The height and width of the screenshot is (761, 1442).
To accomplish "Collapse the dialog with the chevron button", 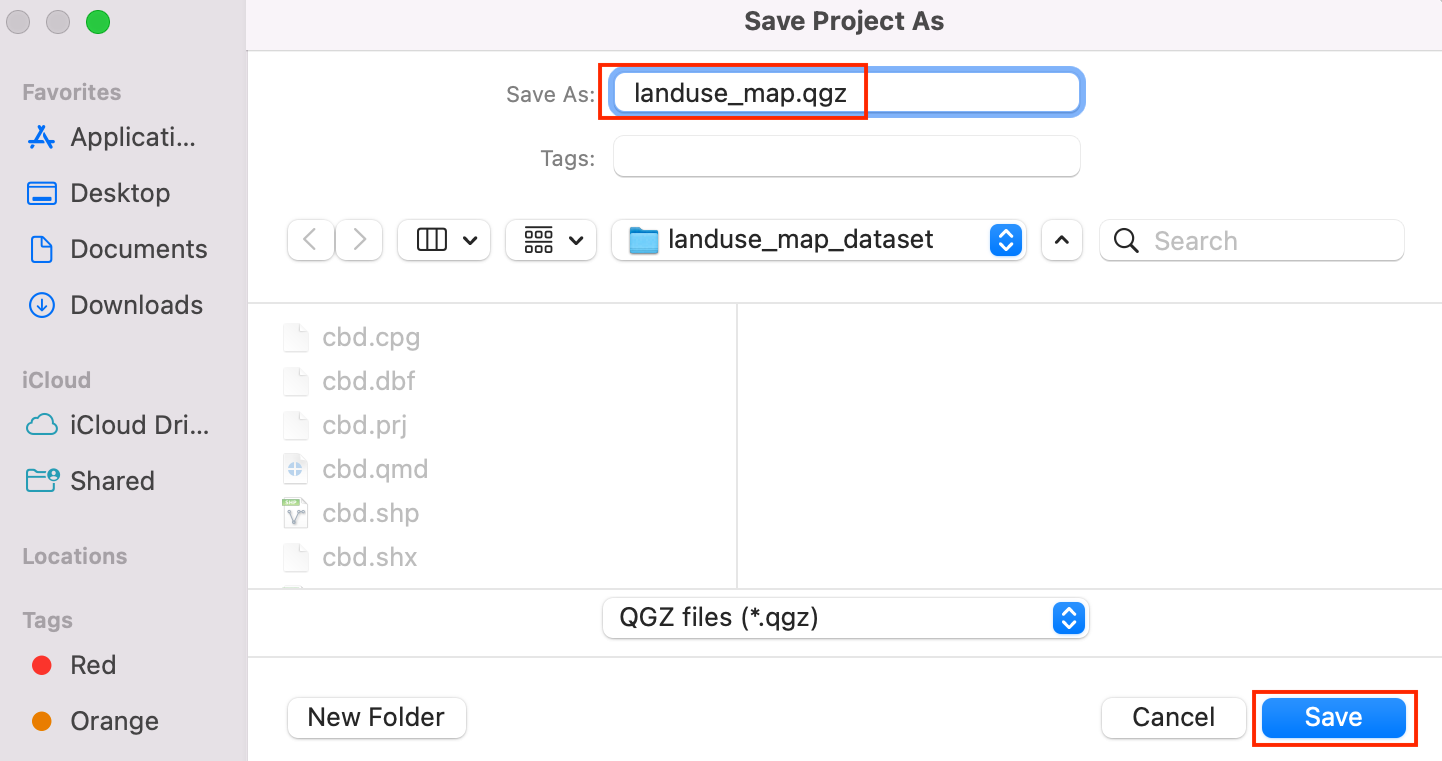I will click(x=1062, y=240).
